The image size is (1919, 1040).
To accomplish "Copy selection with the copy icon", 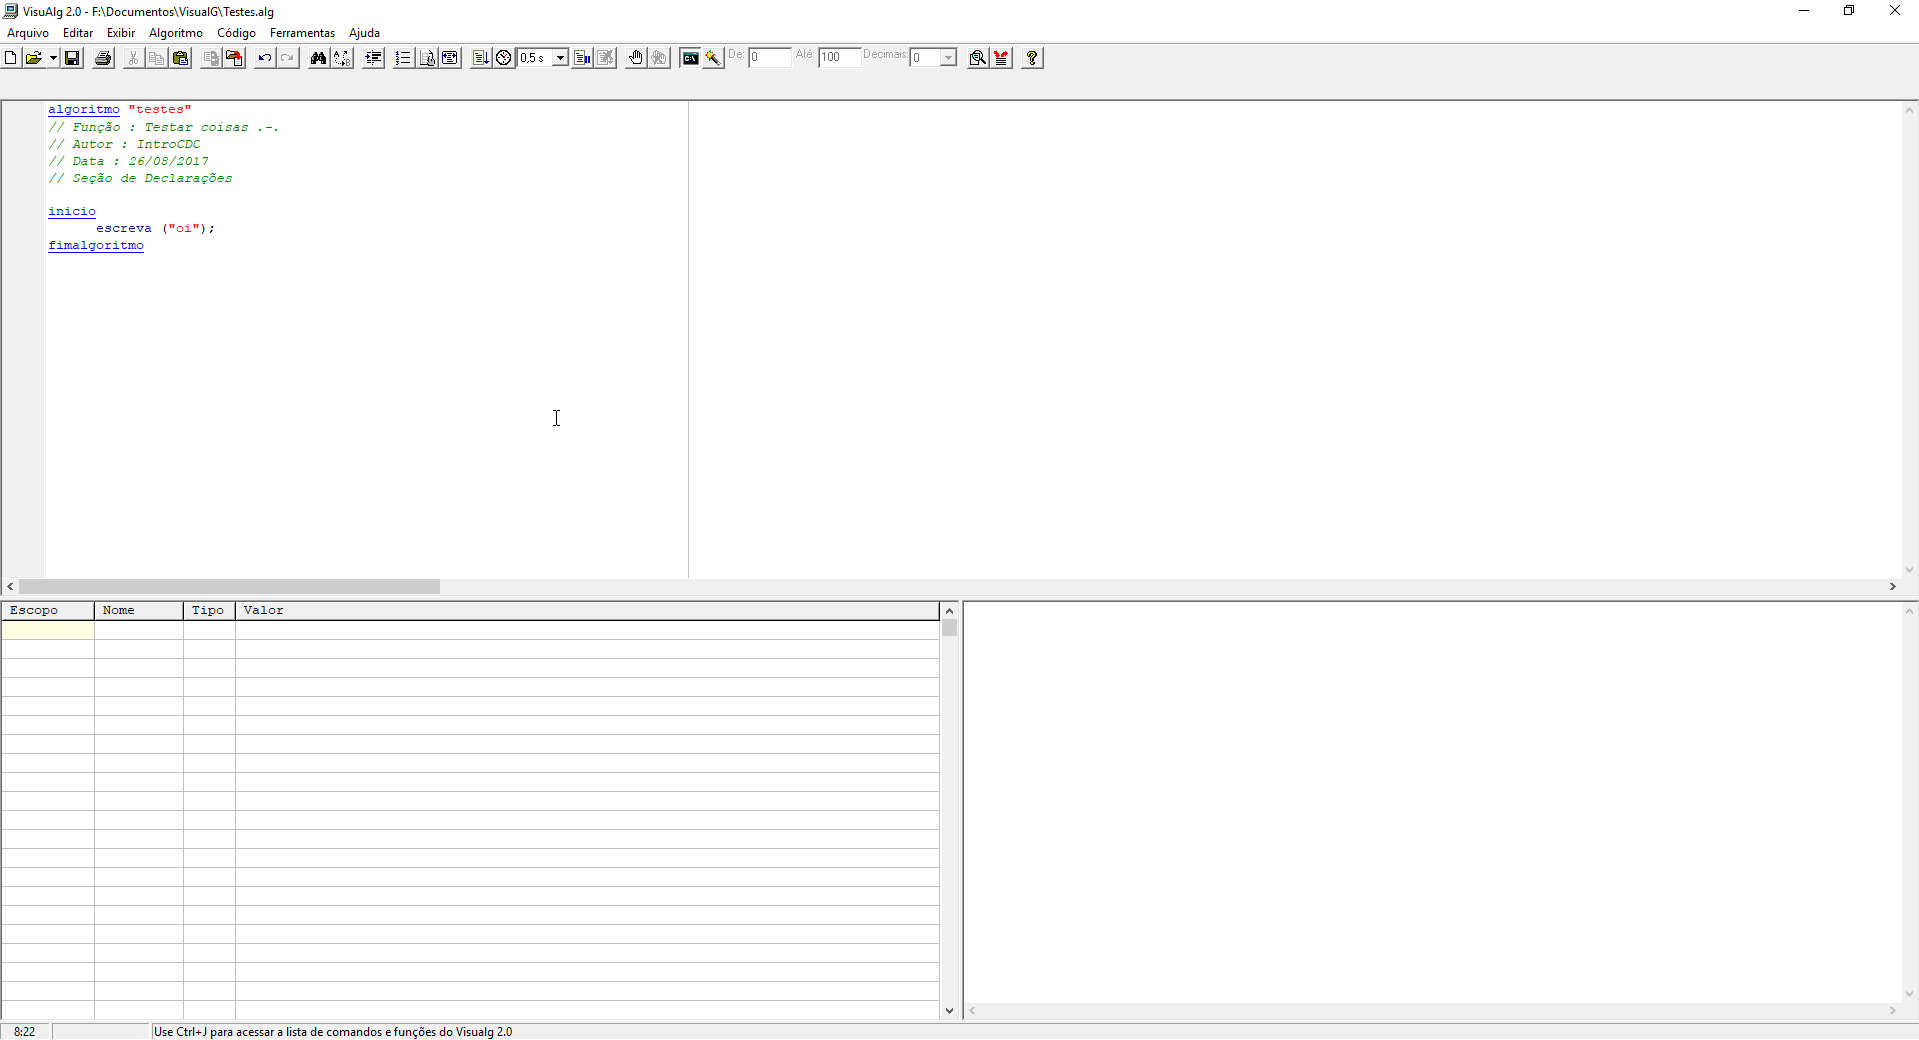I will [156, 58].
